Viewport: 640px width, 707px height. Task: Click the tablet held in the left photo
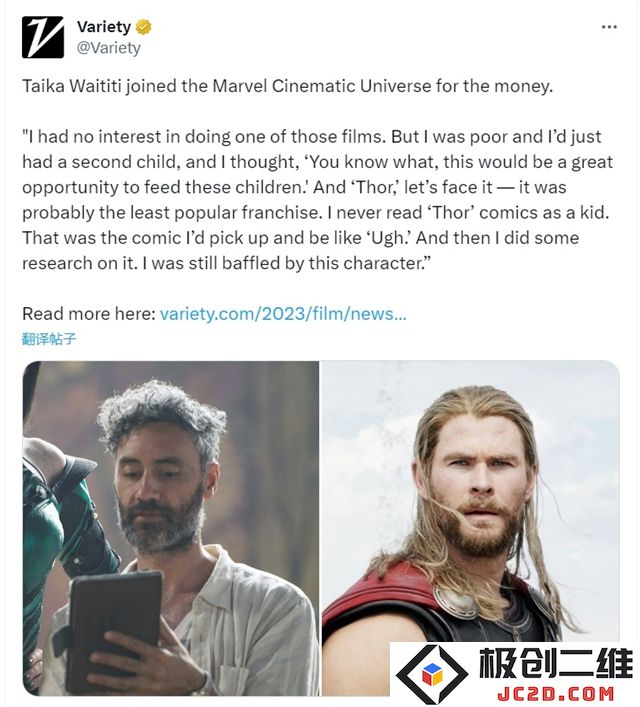coord(113,627)
